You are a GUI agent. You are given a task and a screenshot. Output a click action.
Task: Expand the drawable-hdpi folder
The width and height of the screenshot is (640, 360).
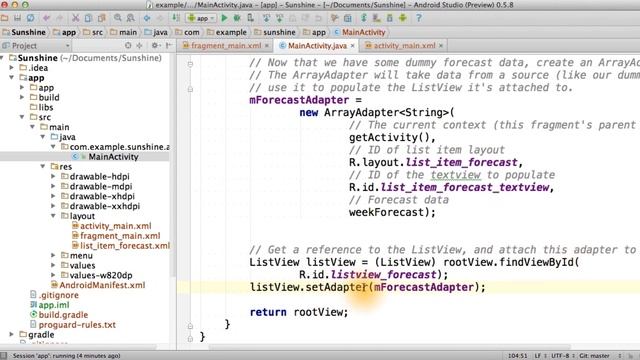coord(53,176)
